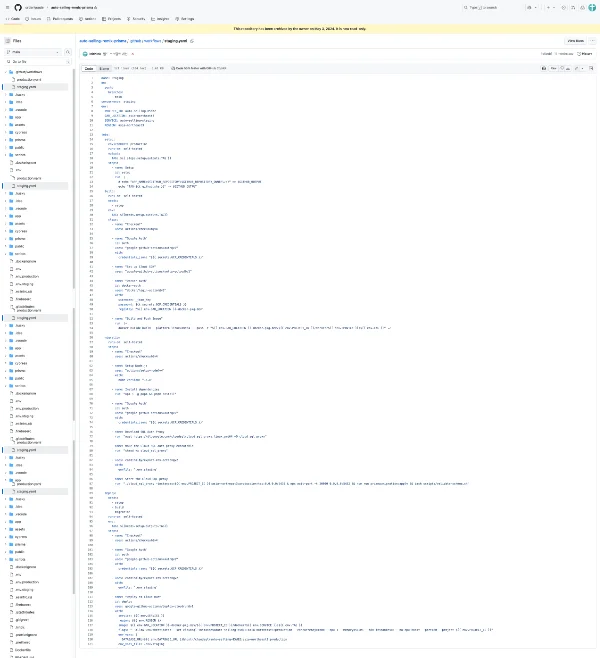Image resolution: width=600 pixels, height=658 pixels.
Task: Copy the file path with the copy icon
Action: point(192,41)
